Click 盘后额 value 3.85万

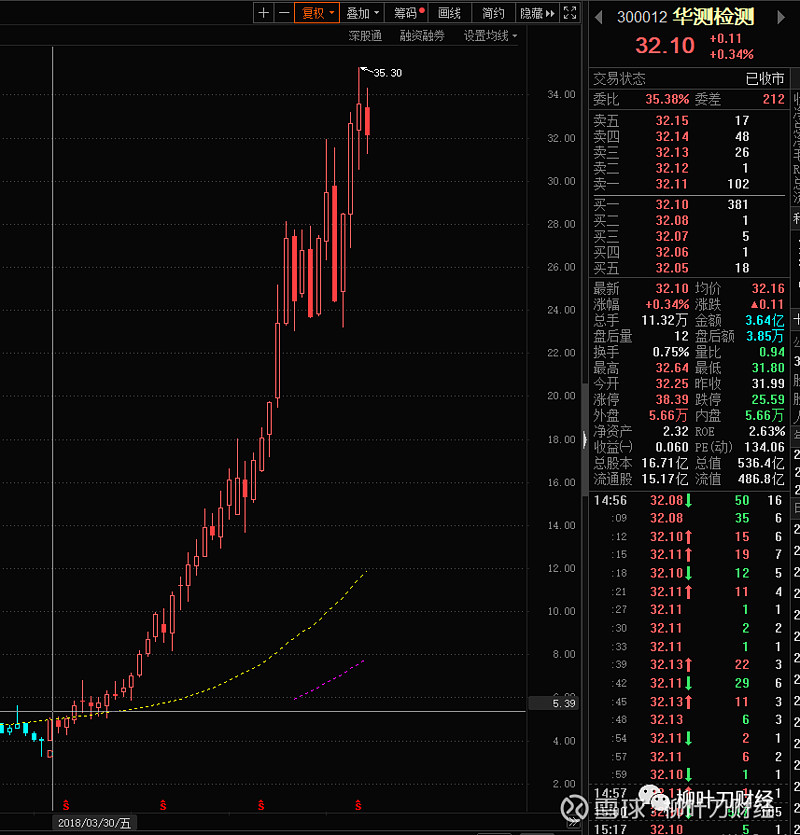[764, 336]
